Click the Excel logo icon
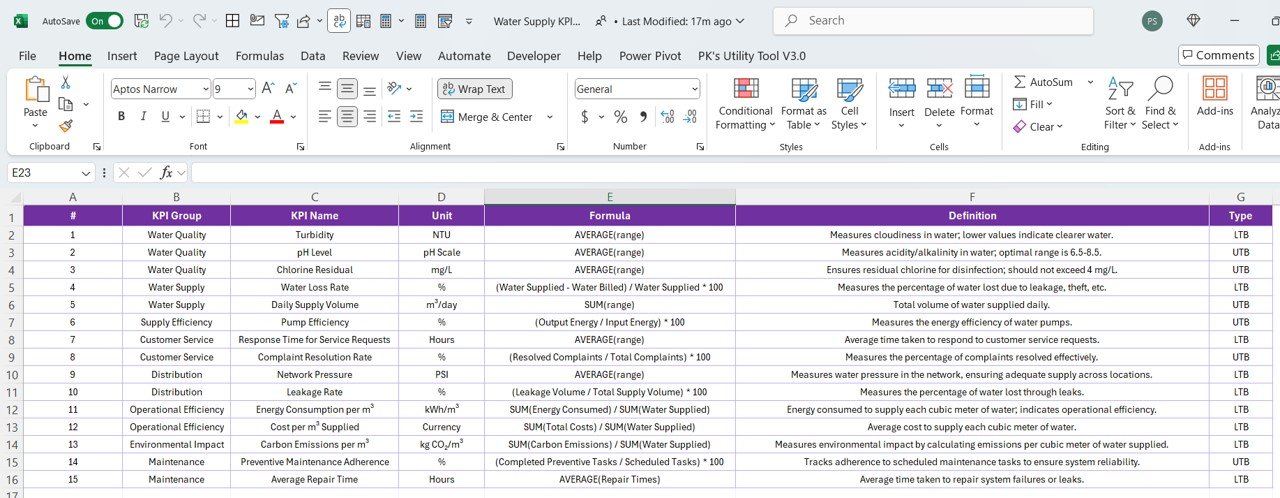 click(x=21, y=20)
